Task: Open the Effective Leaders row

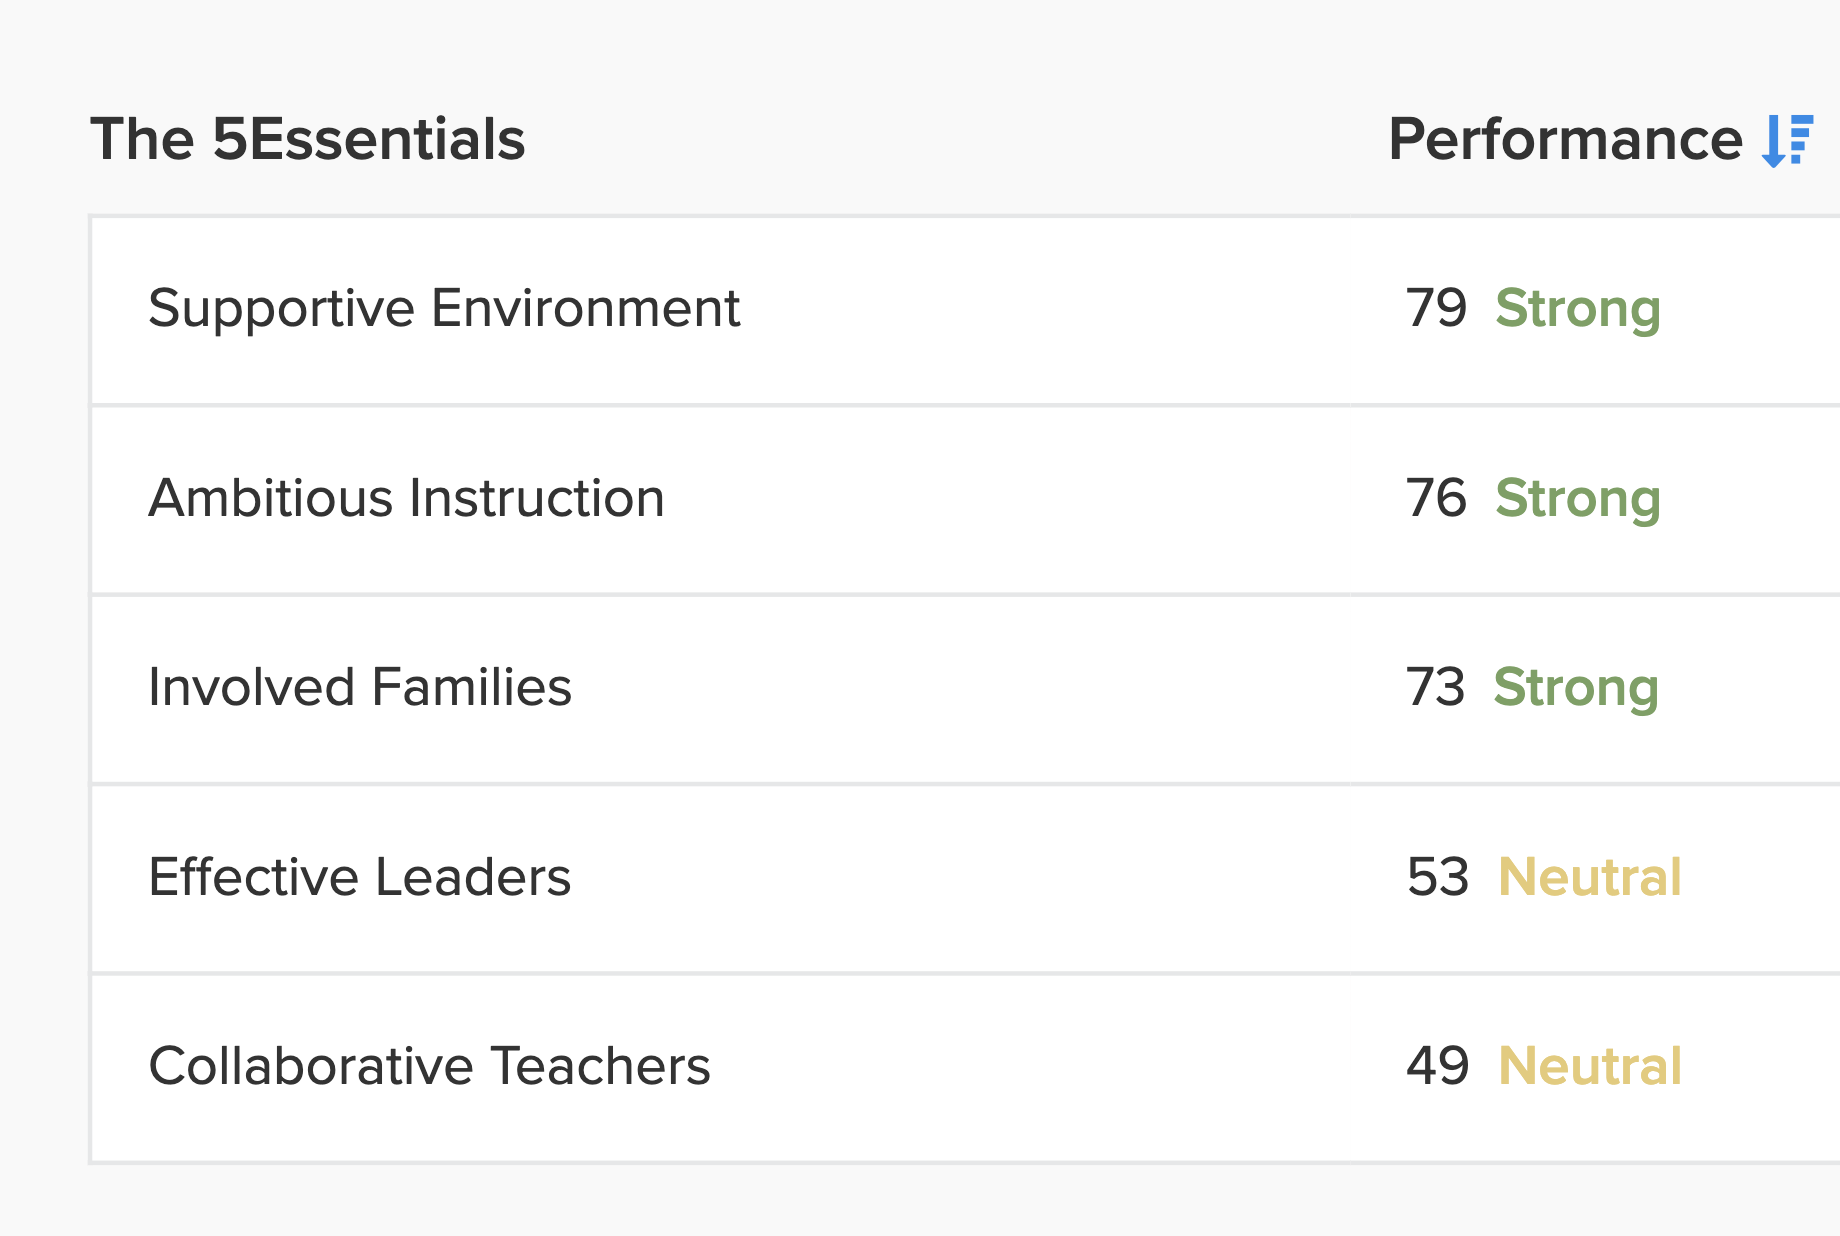Action: pos(966,878)
